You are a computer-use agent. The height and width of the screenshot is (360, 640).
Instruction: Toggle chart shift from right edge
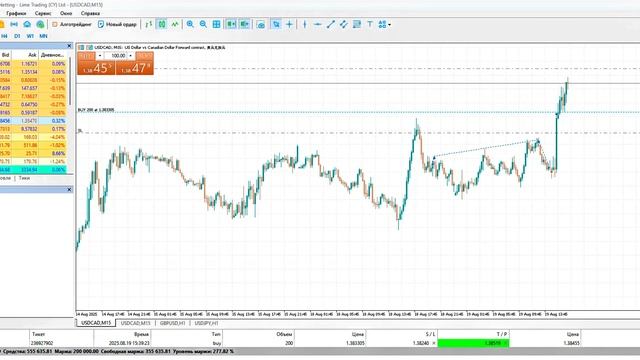[244, 24]
